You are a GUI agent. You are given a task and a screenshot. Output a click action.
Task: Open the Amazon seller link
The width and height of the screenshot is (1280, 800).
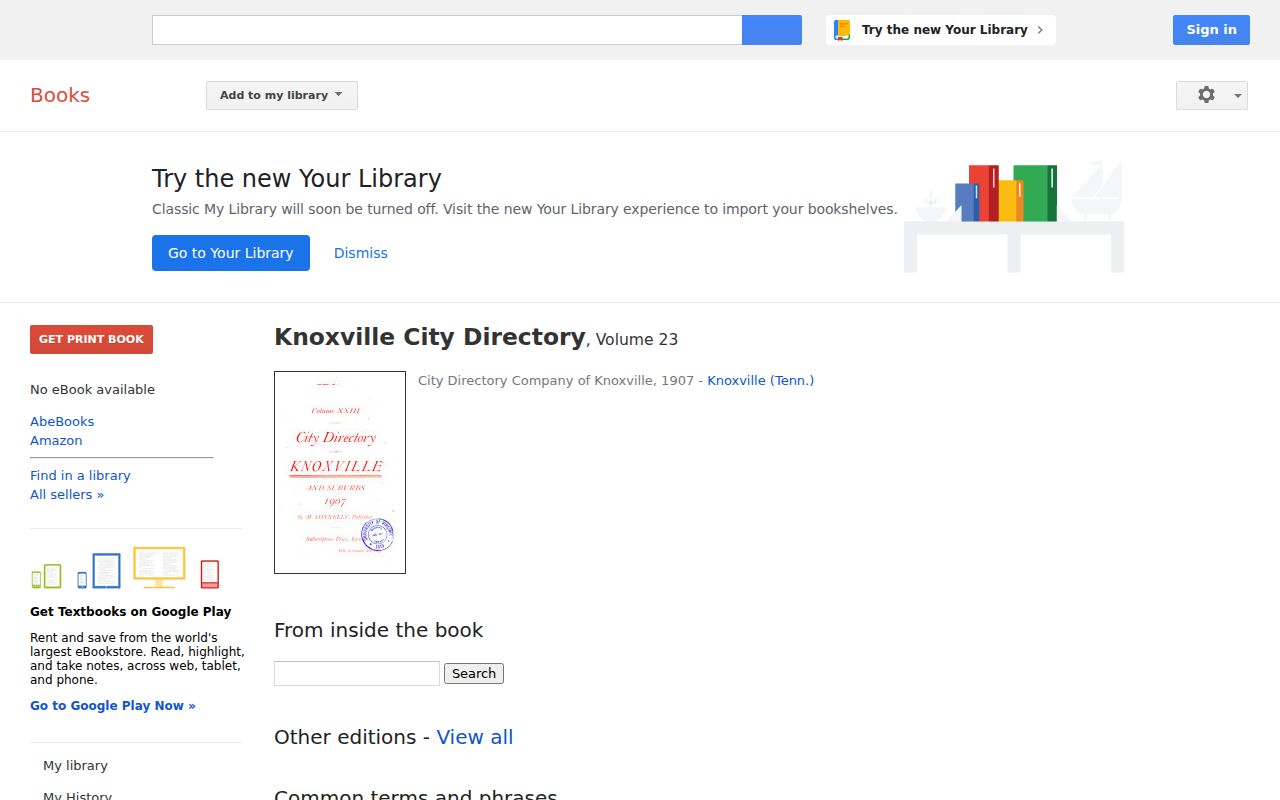click(56, 440)
